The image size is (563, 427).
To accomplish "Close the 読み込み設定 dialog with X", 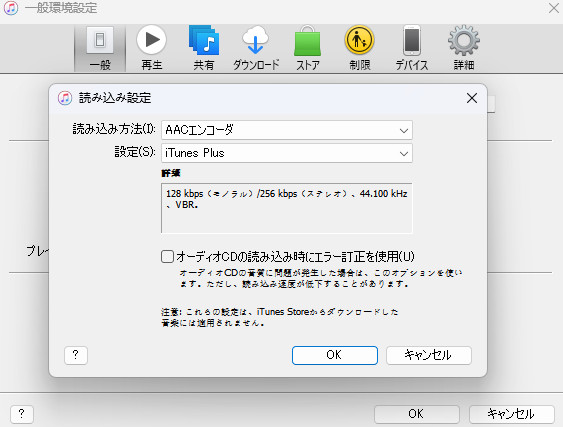I will (x=472, y=98).
